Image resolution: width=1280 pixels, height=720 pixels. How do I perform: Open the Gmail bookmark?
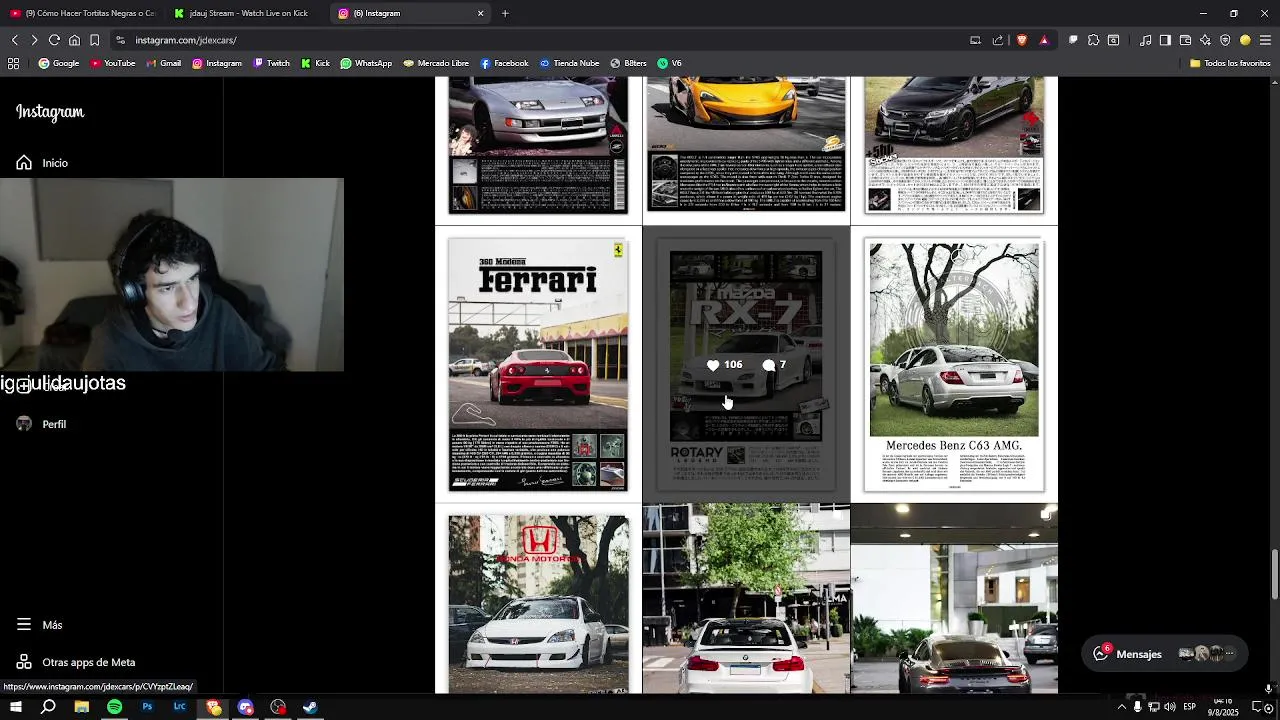click(x=163, y=63)
